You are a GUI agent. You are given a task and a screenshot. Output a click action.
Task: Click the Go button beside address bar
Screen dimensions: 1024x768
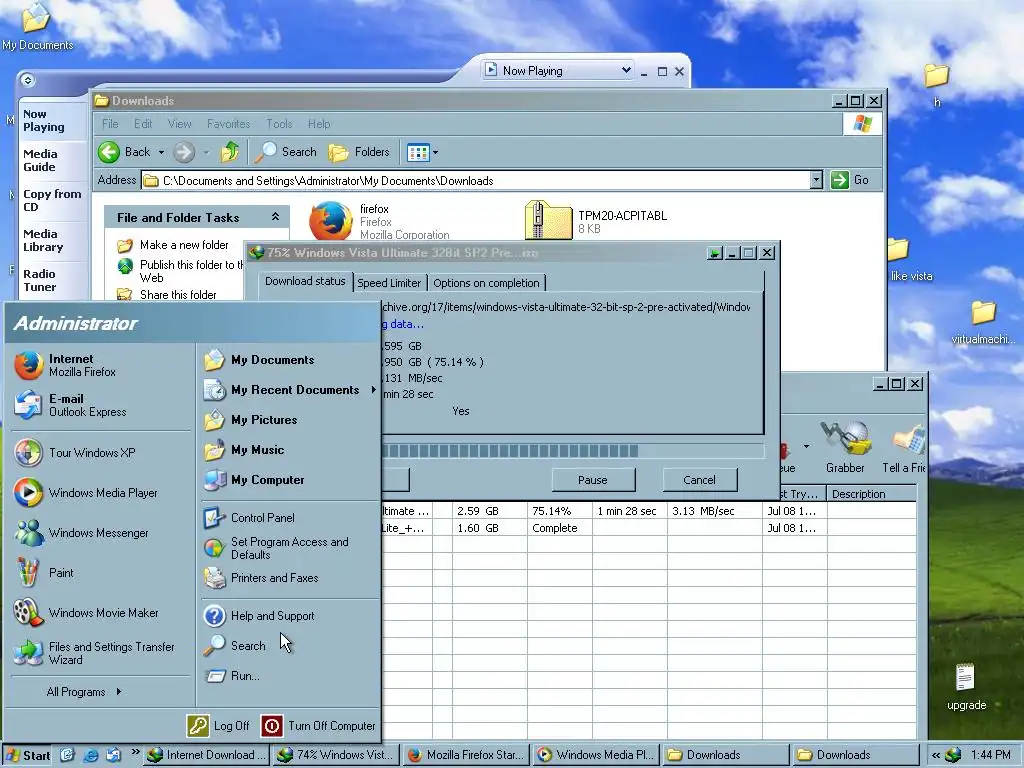[850, 180]
